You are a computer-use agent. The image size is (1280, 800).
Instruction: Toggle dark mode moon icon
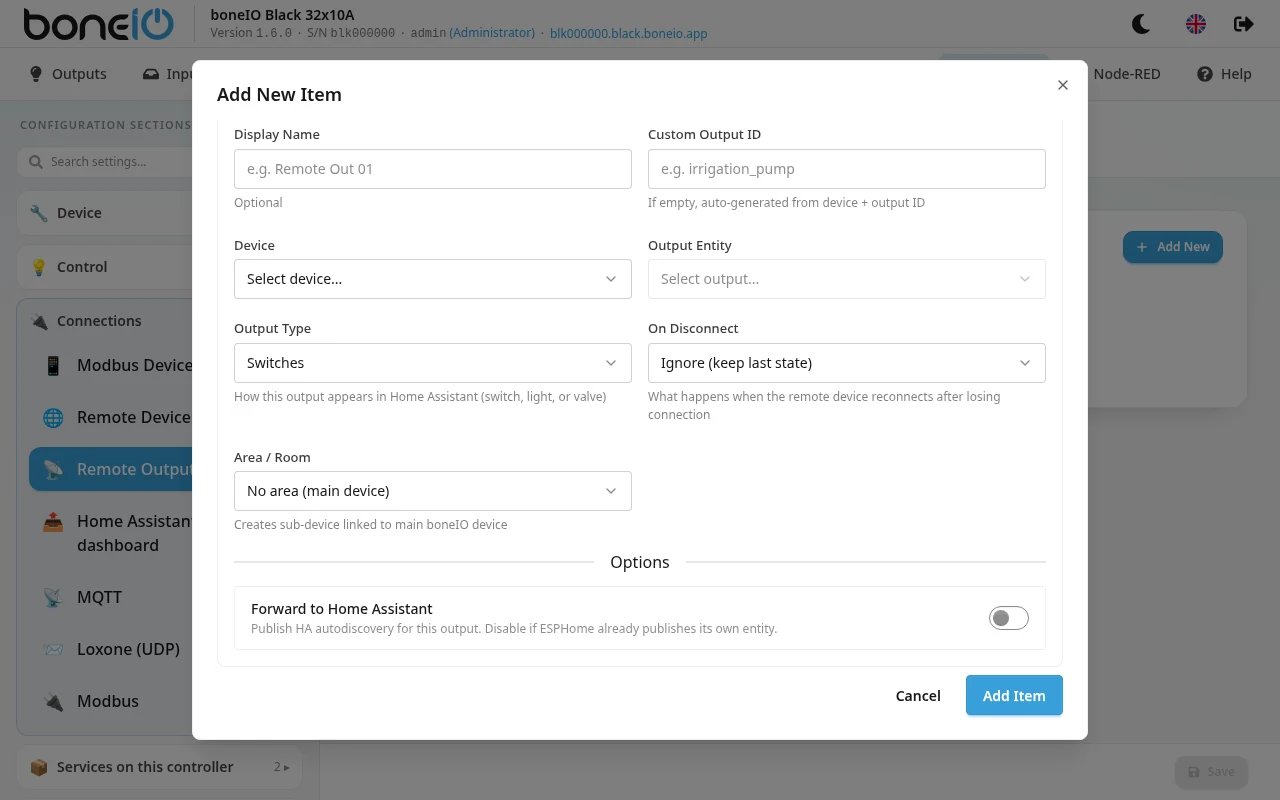point(1141,24)
